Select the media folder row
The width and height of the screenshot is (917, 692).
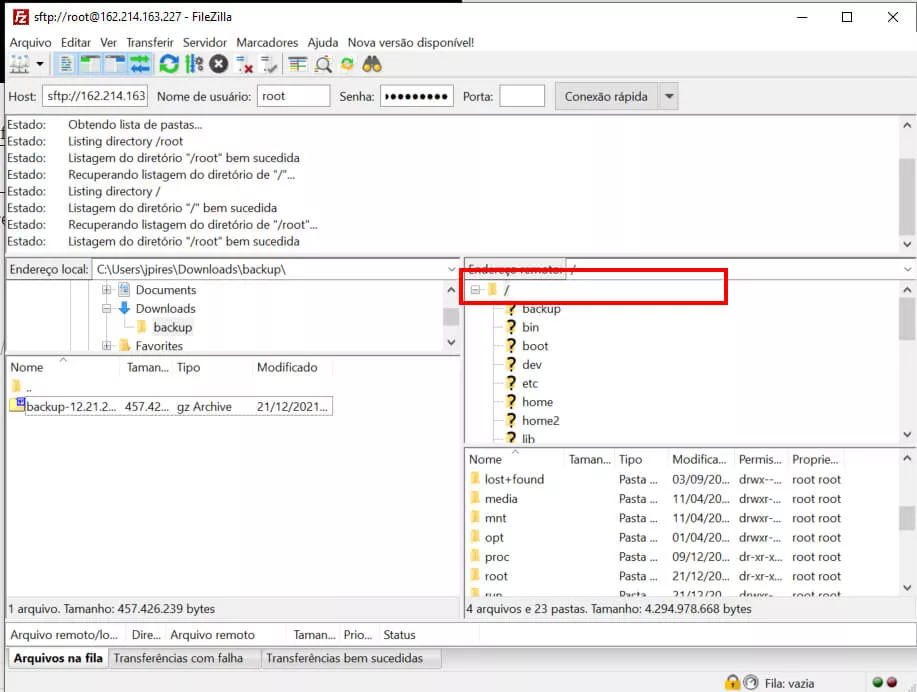655,498
